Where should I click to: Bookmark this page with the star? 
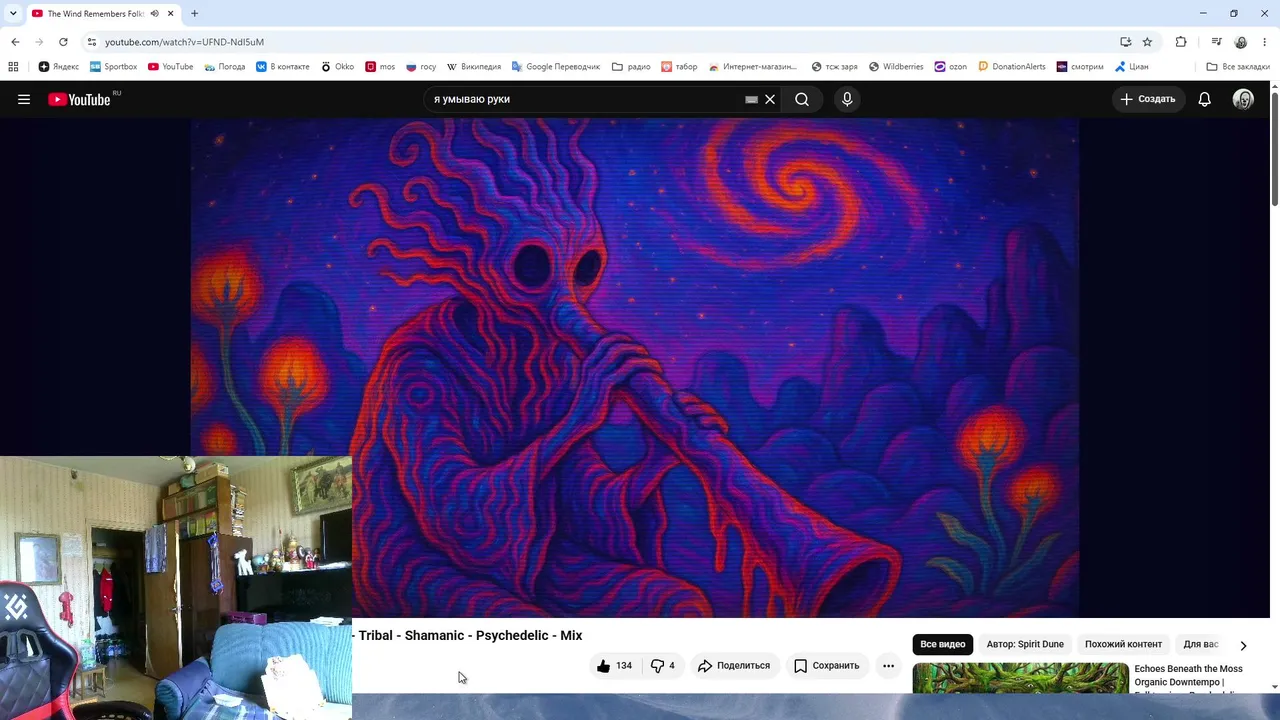[1147, 42]
